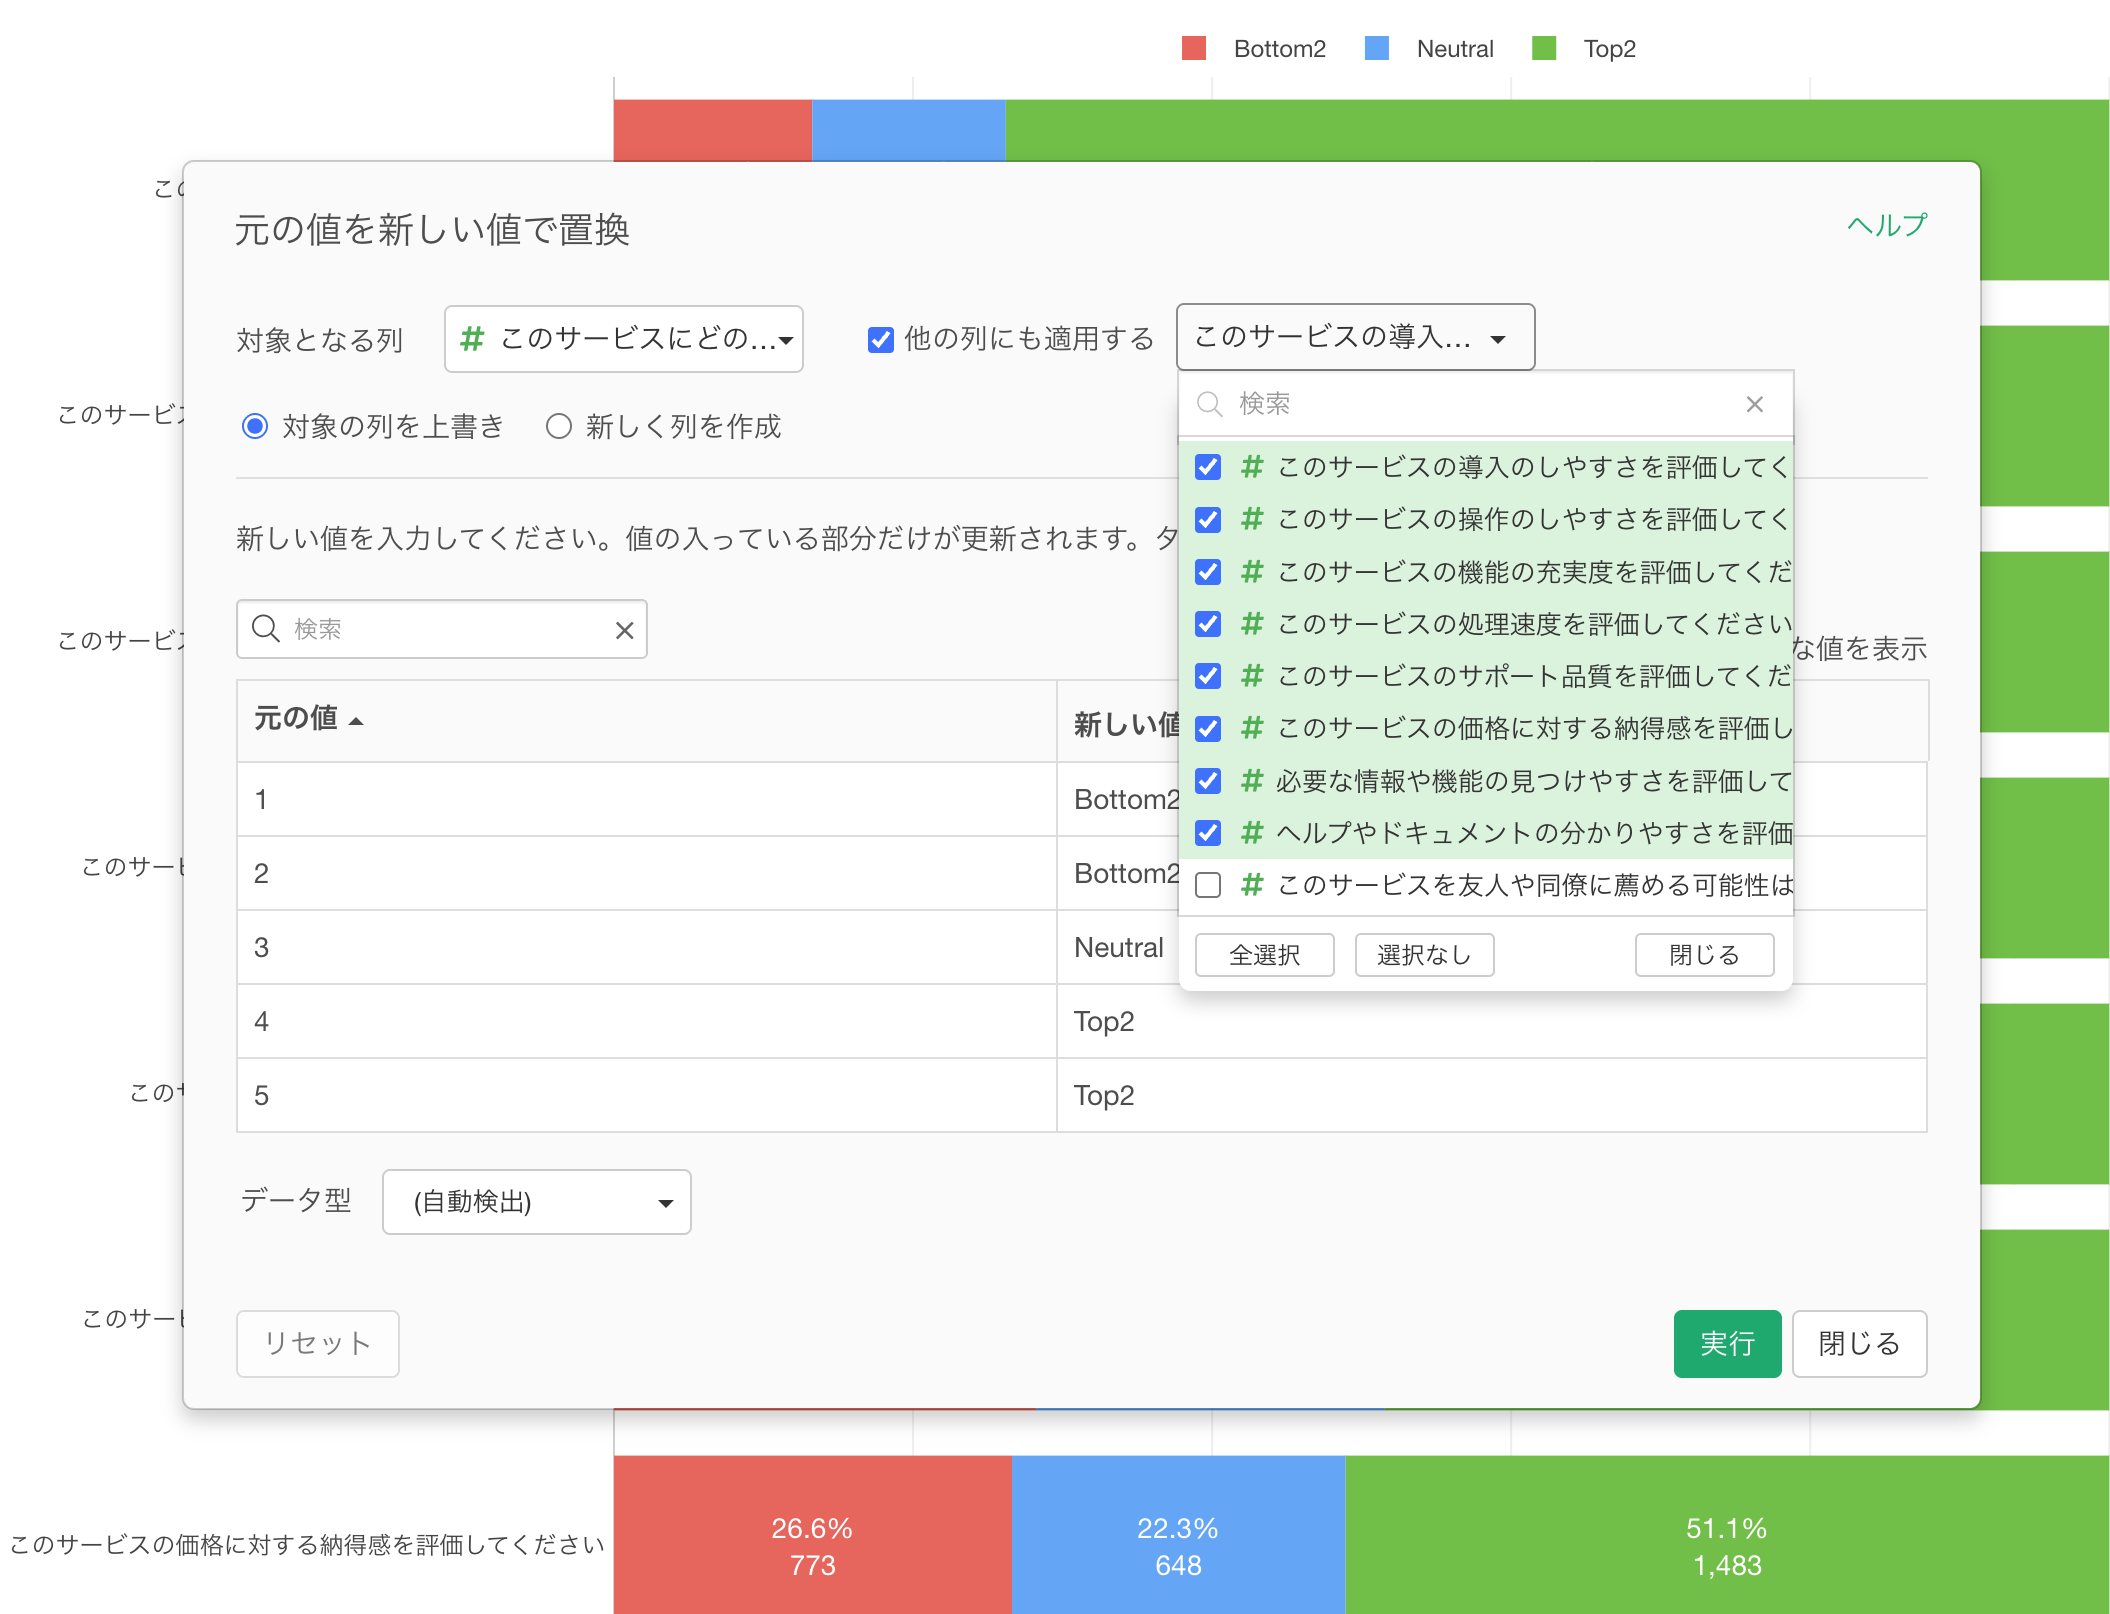The width and height of the screenshot is (2110, 1614).
Task: Click the new value cell for row 4
Action: coord(1491,1022)
